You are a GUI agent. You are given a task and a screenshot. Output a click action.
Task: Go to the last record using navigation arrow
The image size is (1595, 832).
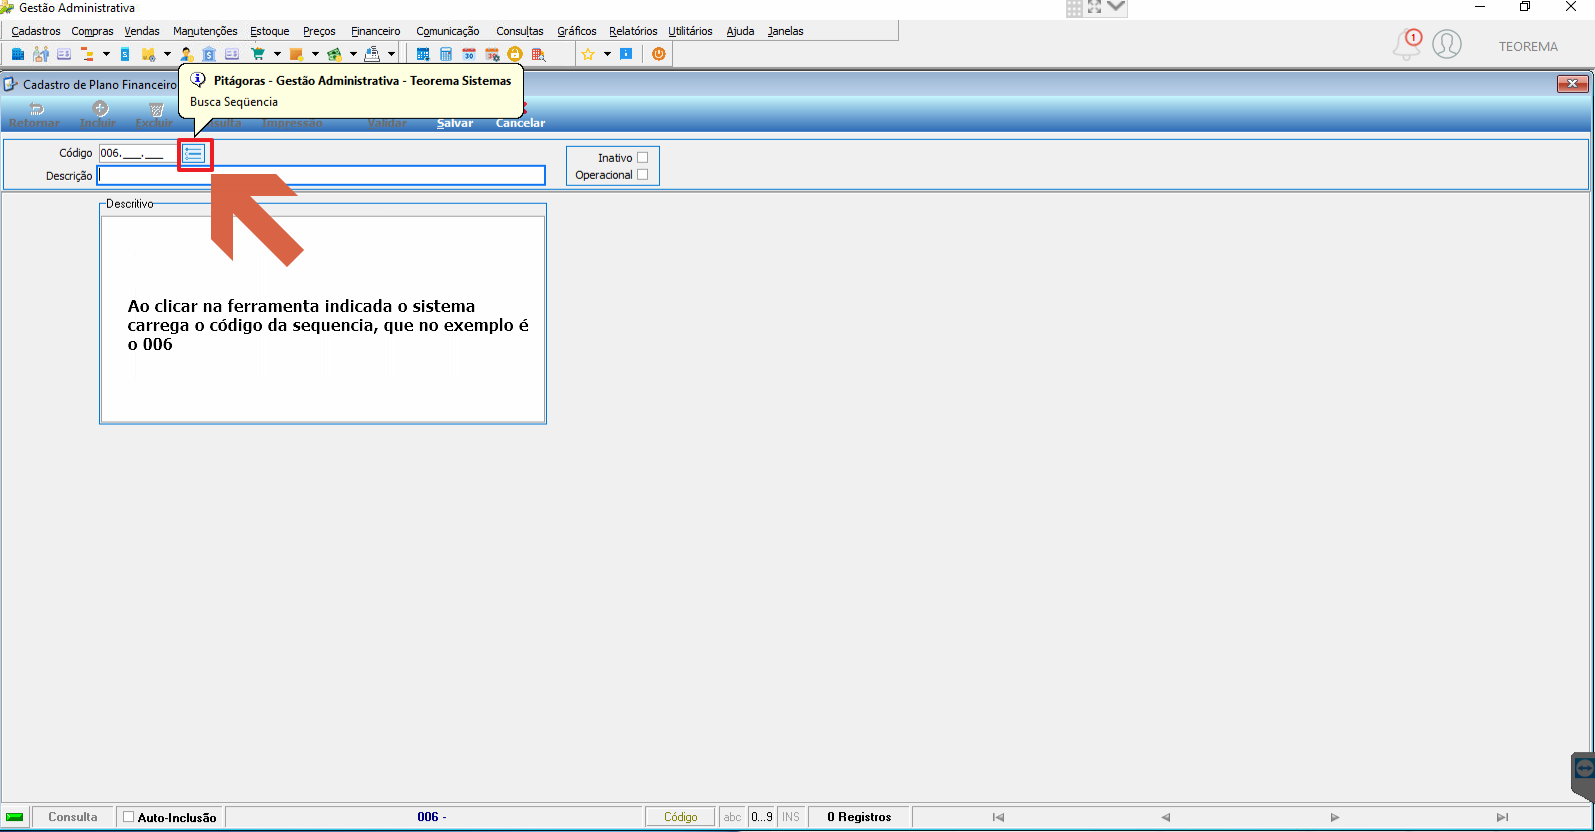click(x=1502, y=817)
